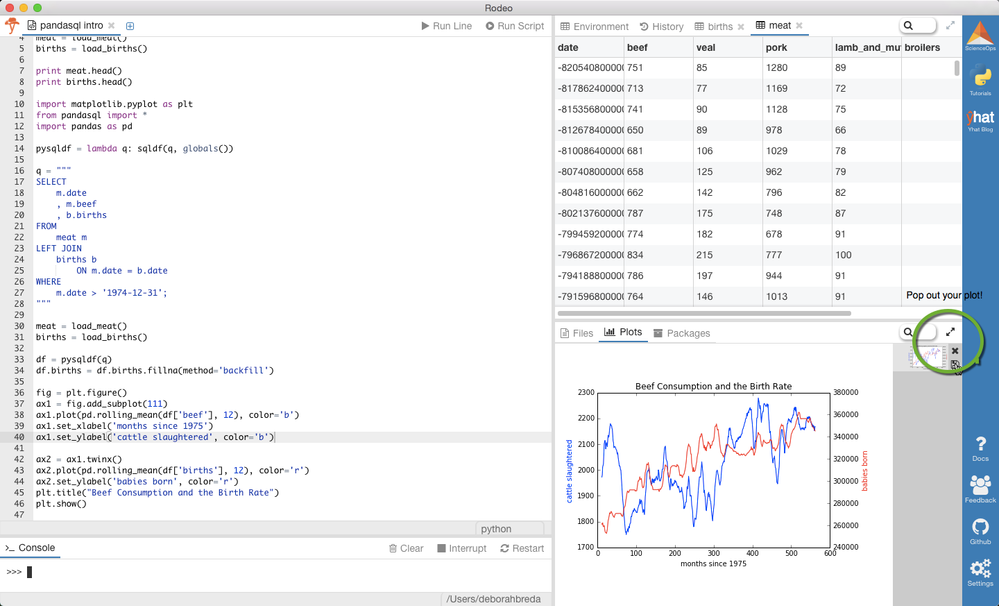Open the Yhat Blog sidebar icon
This screenshot has width=999, height=606.
coord(980,121)
